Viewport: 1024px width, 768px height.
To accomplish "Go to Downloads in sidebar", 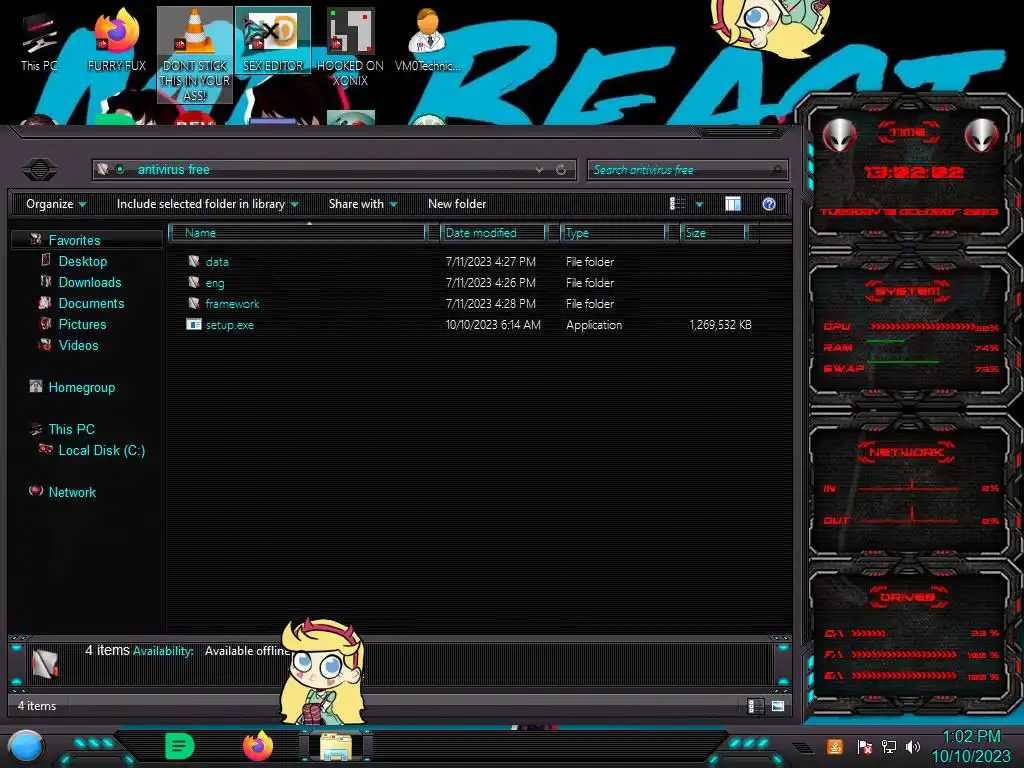I will point(90,282).
